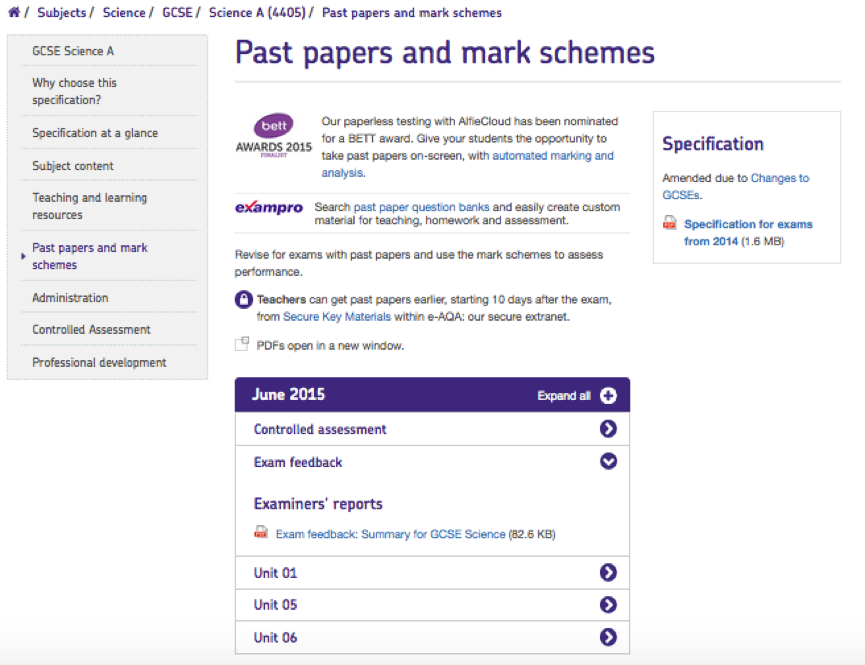Click the Exam feedback row title
Image resolution: width=865 pixels, height=665 pixels.
pyautogui.click(x=298, y=462)
